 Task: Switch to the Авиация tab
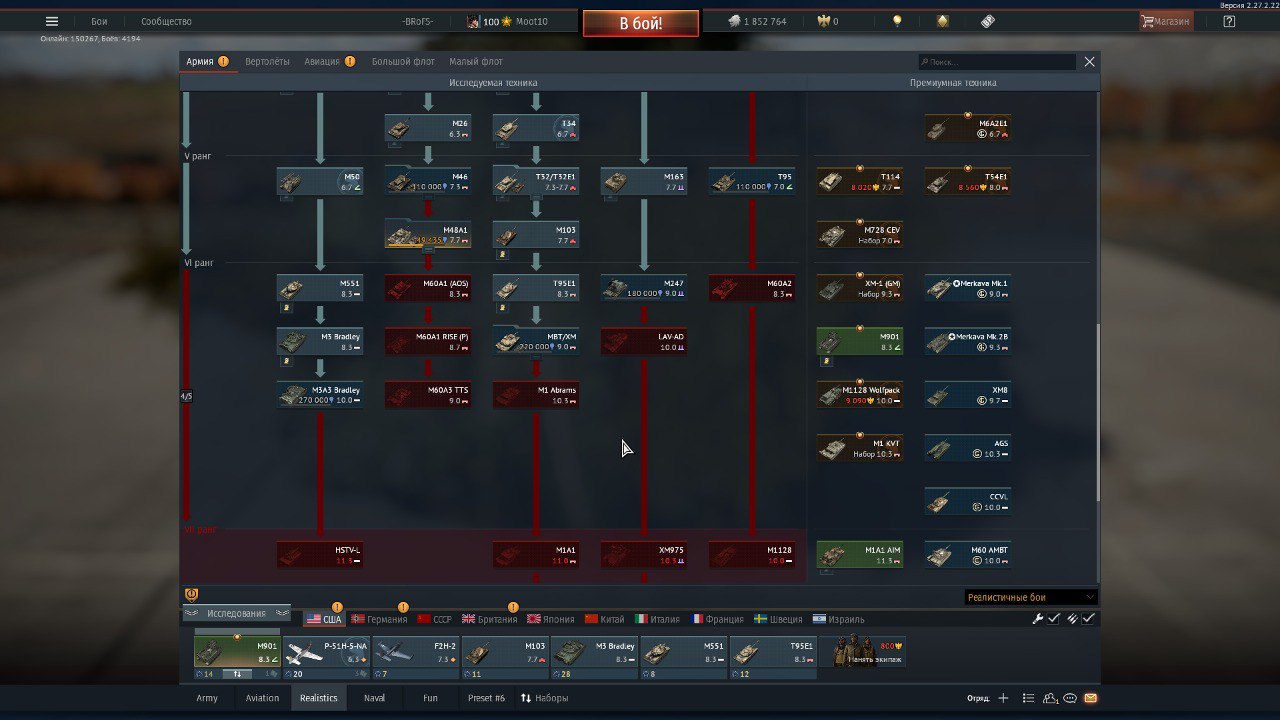[322, 62]
